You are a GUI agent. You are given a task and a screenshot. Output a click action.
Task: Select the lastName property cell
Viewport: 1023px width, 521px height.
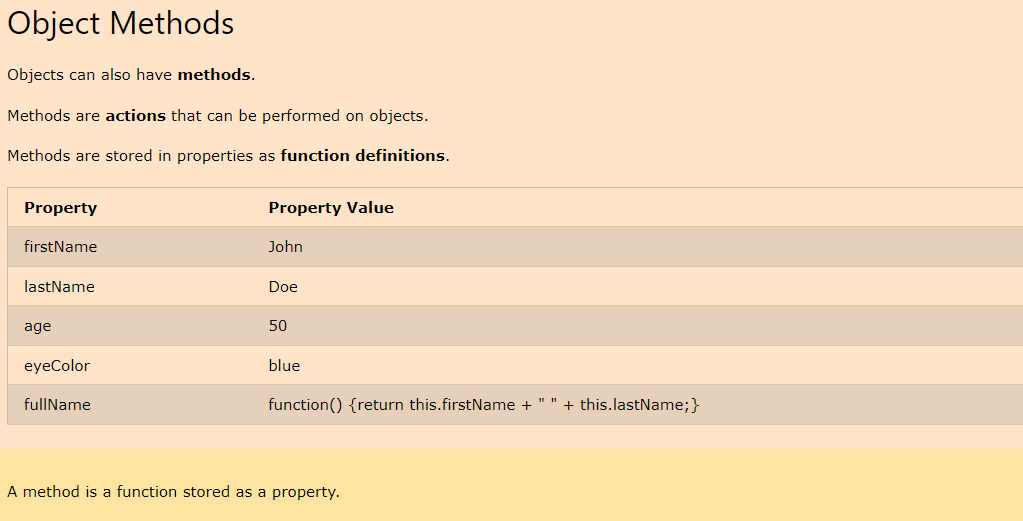coord(59,287)
